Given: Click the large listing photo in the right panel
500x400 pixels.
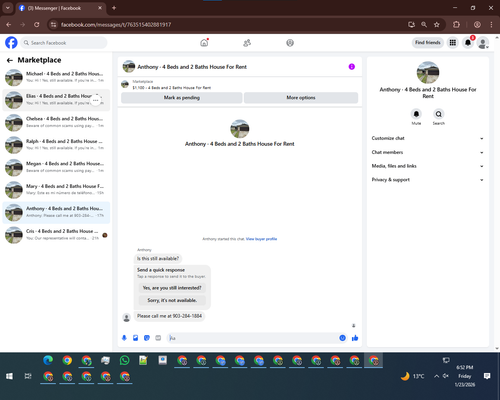Looking at the screenshot, I should click(x=428, y=72).
